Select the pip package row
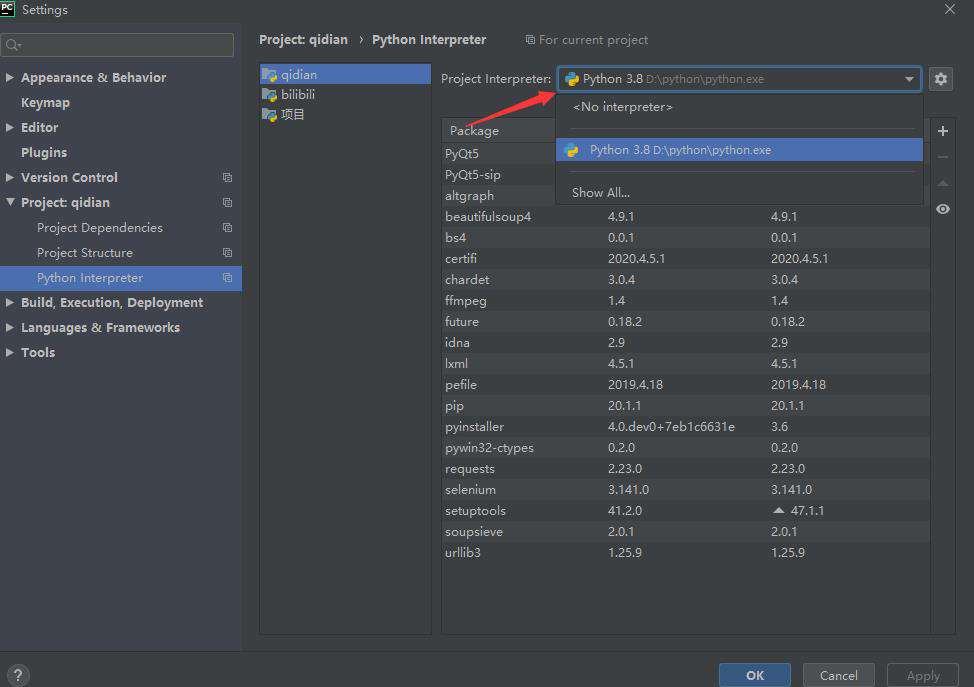Viewport: 974px width, 687px height. [686, 406]
